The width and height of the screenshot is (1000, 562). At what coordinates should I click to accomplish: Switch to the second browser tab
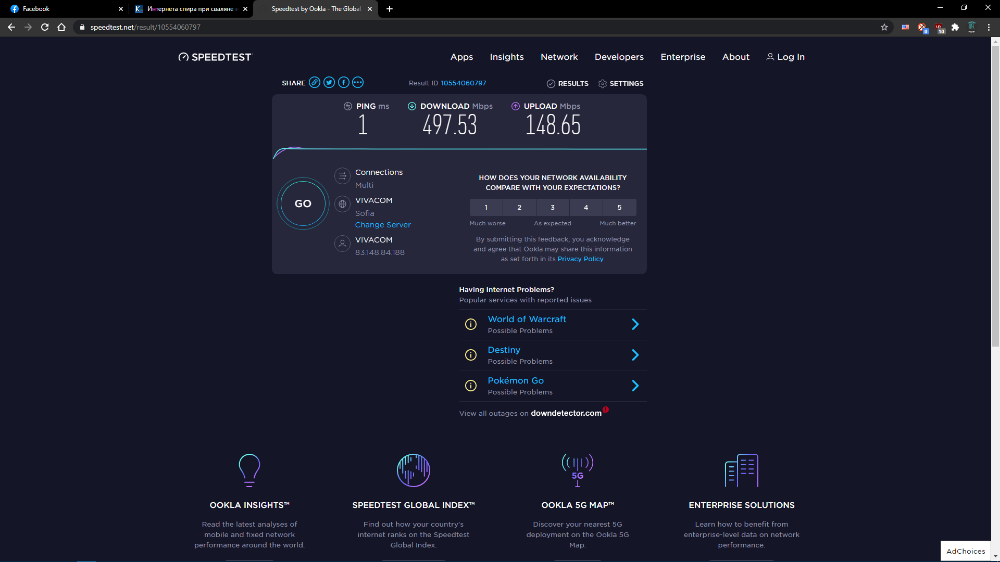[190, 9]
